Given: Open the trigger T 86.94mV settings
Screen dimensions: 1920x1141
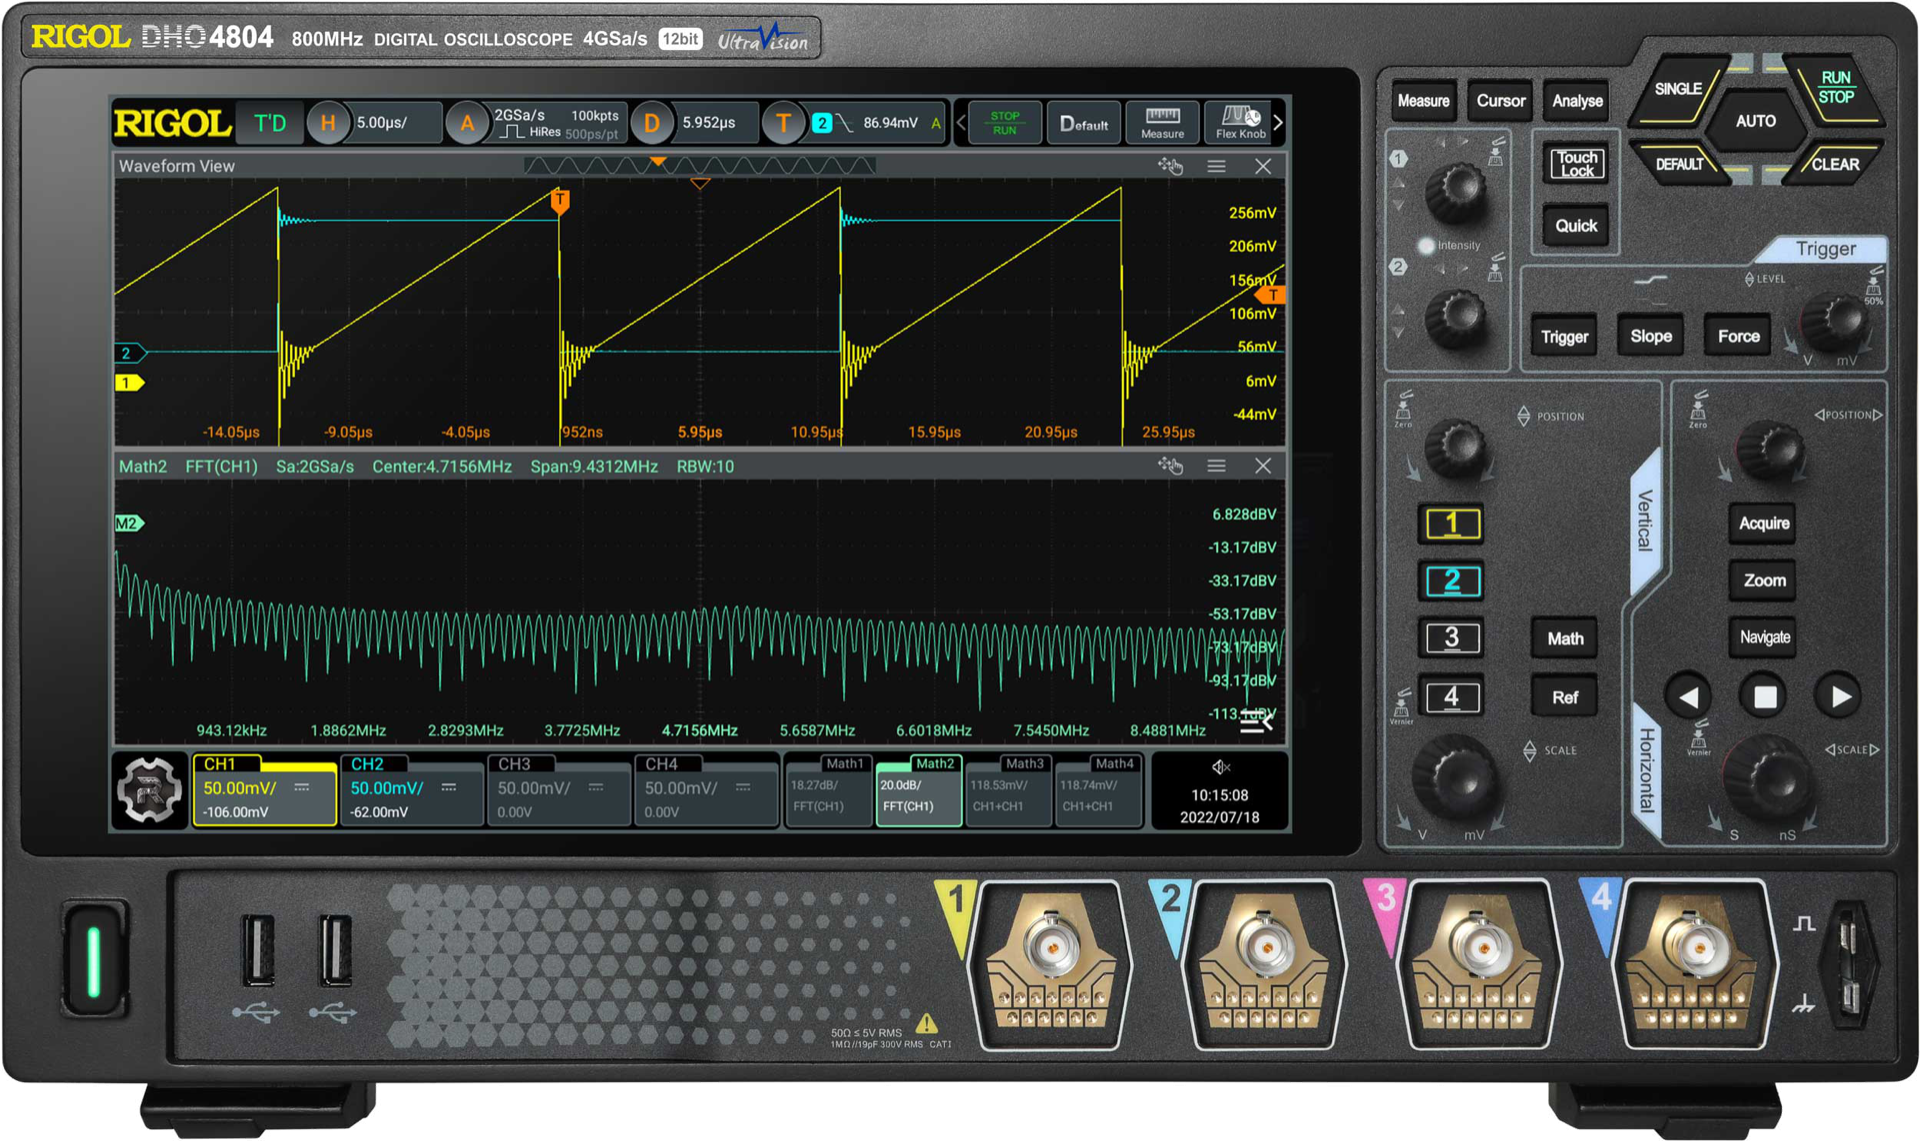Looking at the screenshot, I should [x=855, y=123].
